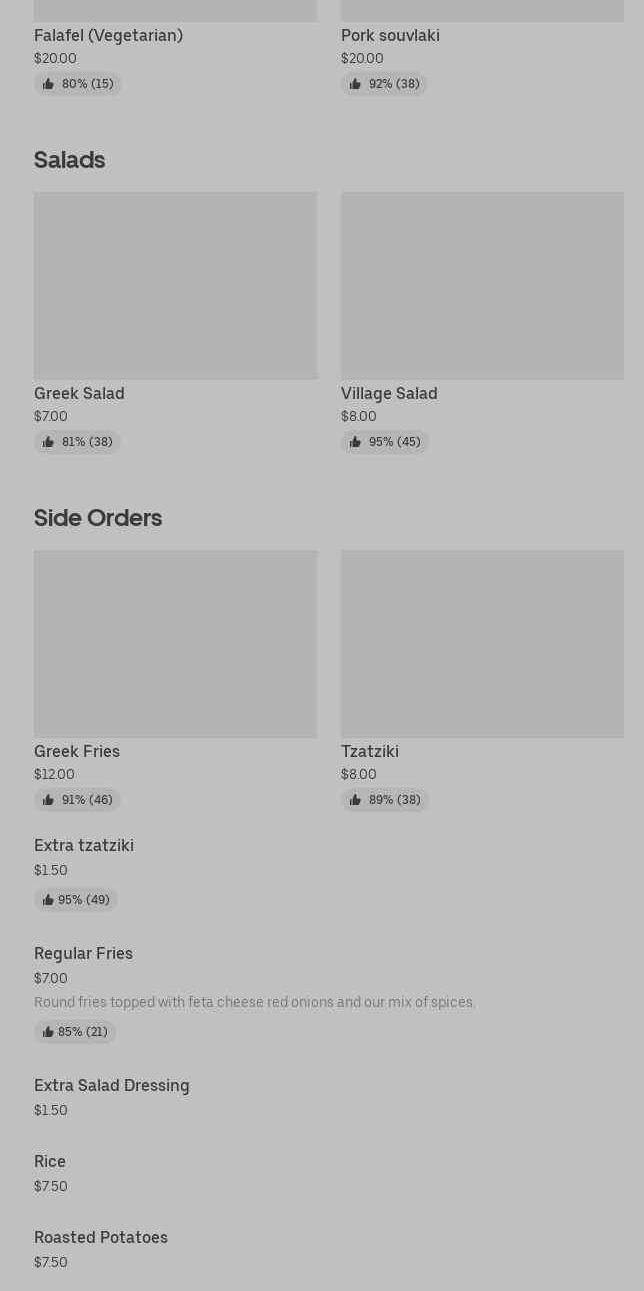Click thumbs-up icon on Falafel rating
Viewport: 644px width, 1291px height.
click(x=48, y=84)
